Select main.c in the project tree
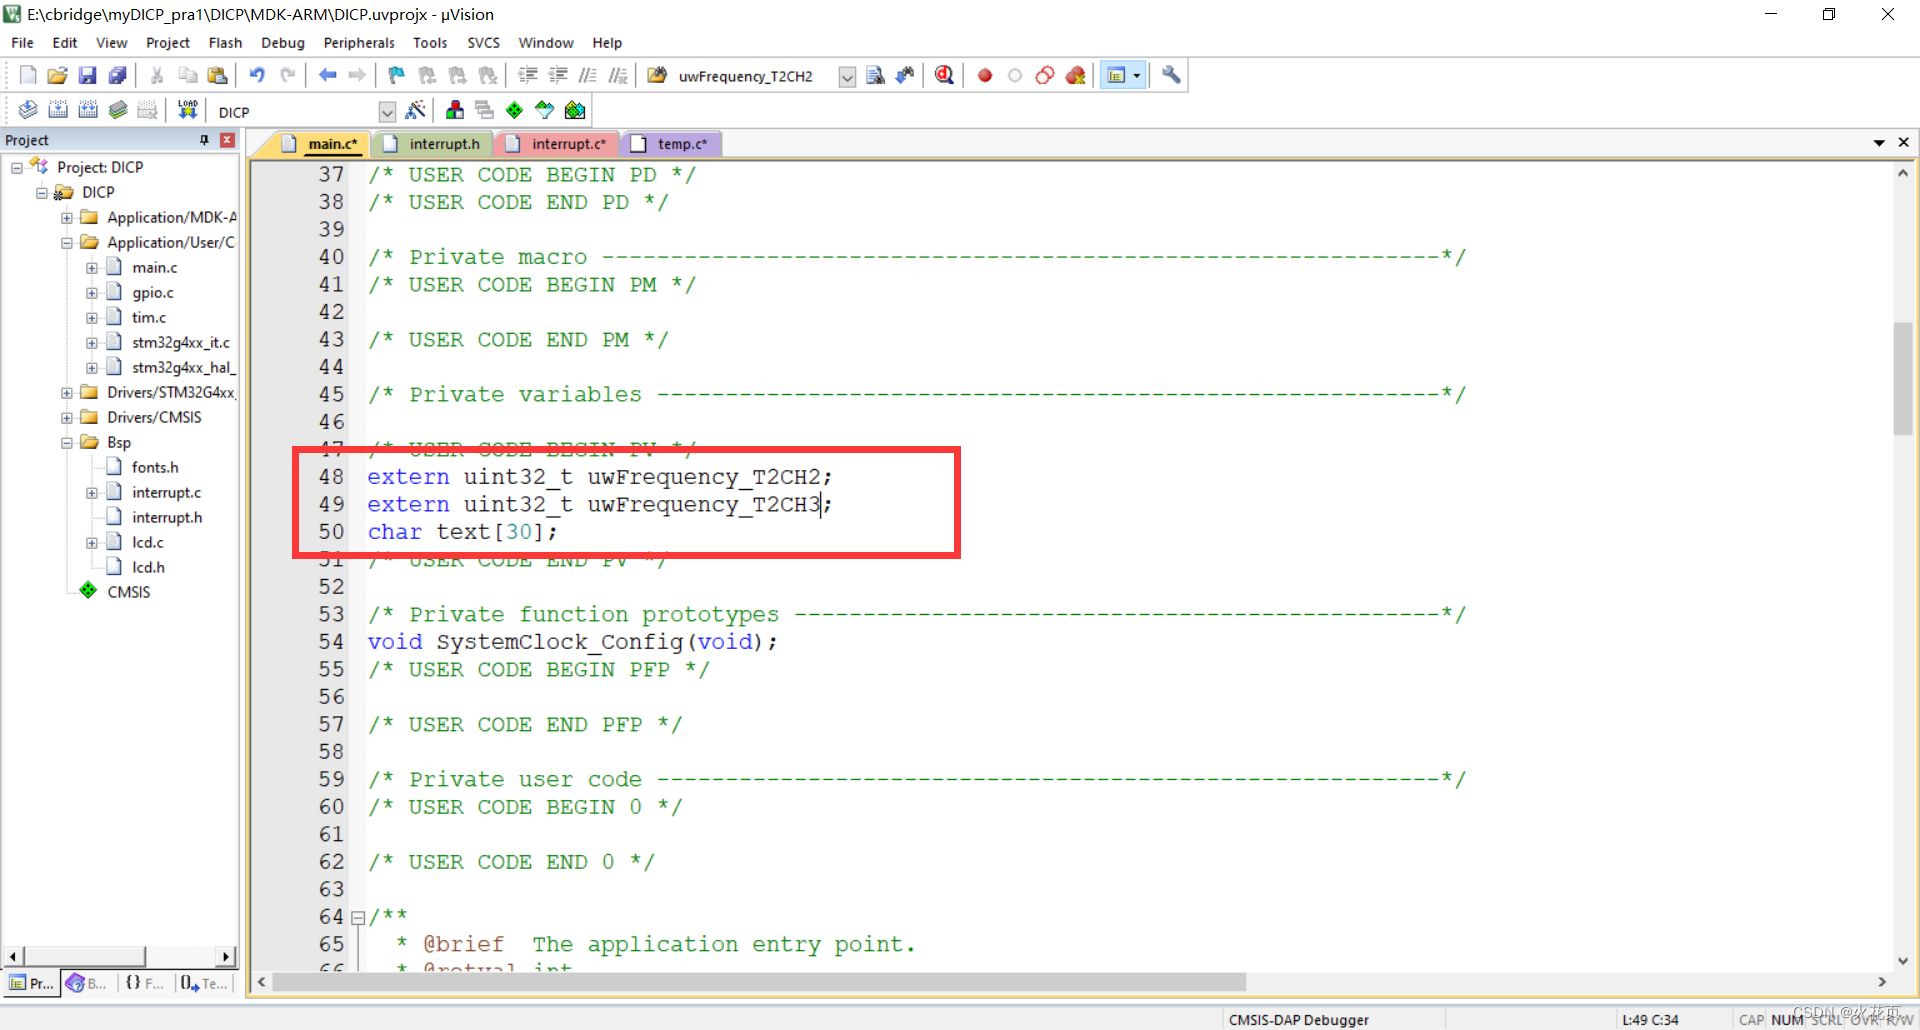This screenshot has width=1920, height=1030. [x=156, y=267]
